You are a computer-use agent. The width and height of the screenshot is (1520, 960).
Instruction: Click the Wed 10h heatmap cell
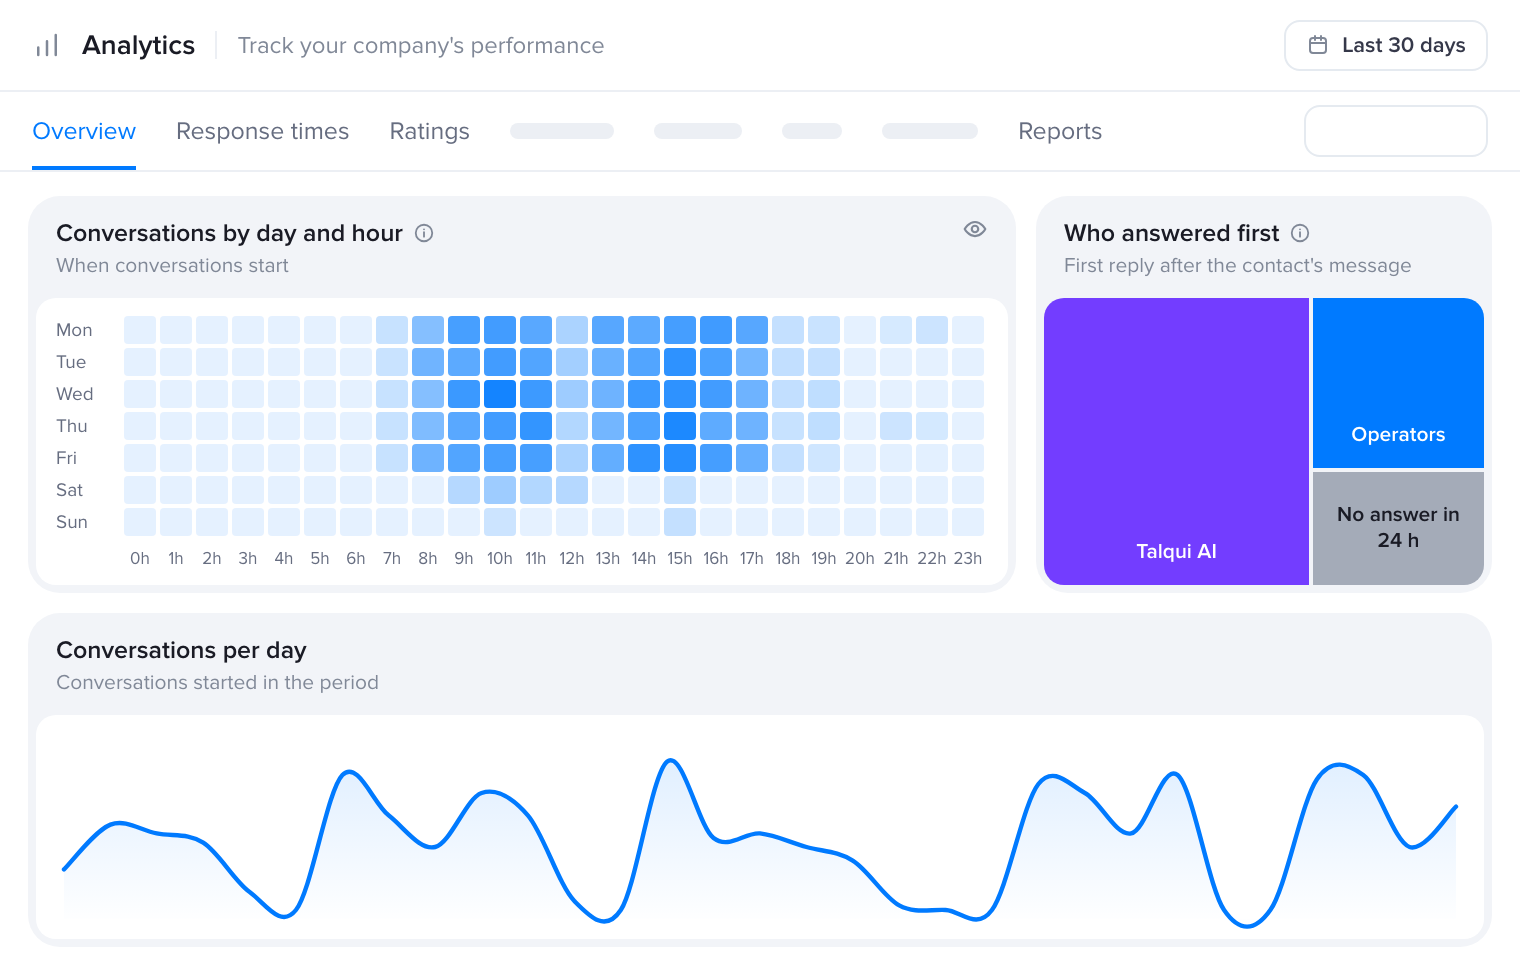point(500,394)
